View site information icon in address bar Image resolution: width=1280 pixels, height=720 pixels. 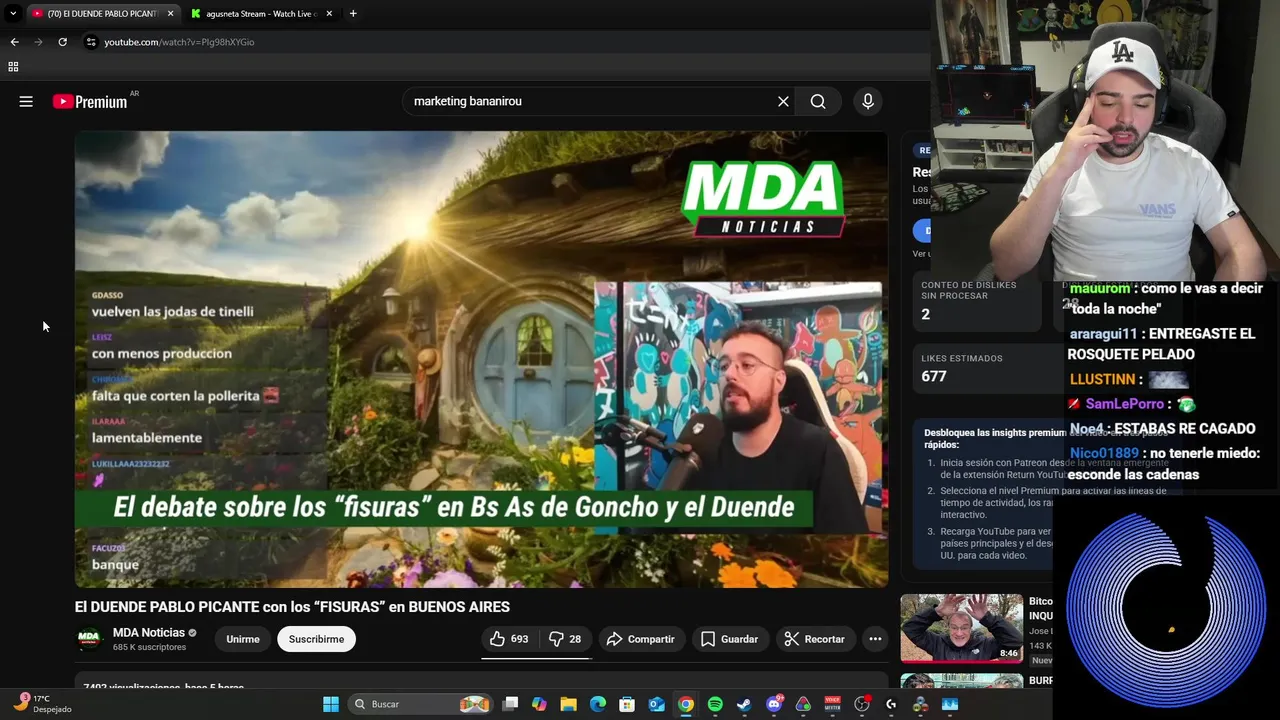pos(91,42)
